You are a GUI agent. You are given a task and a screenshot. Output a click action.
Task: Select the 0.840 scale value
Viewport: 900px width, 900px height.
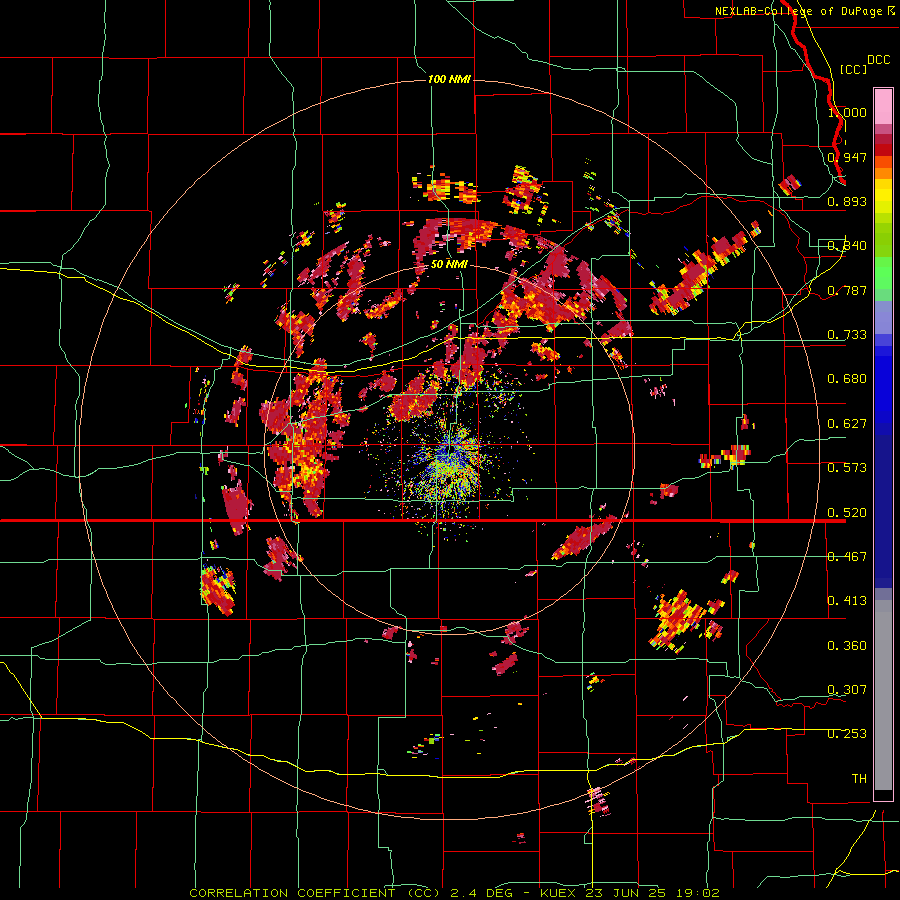[847, 246]
